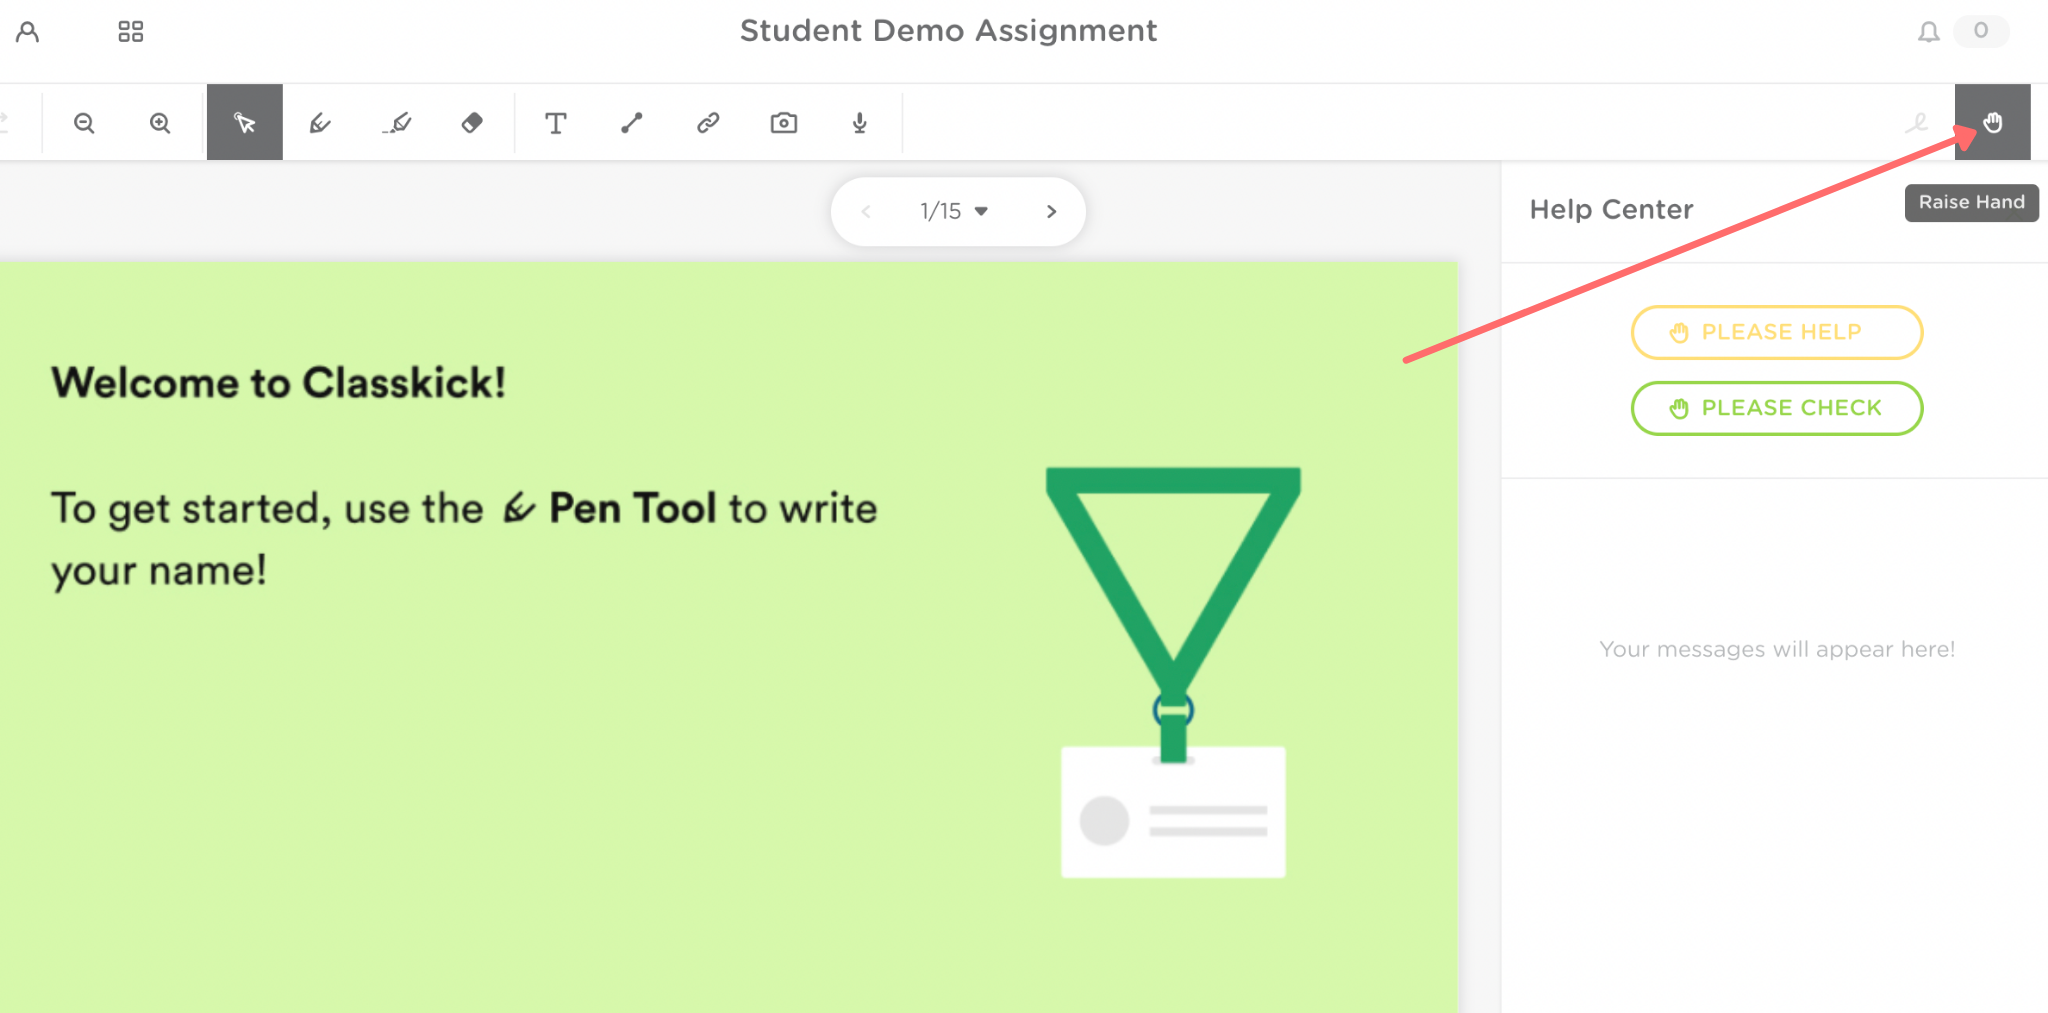The image size is (2048, 1013).
Task: Open the assignments grid view icon
Action: (131, 32)
